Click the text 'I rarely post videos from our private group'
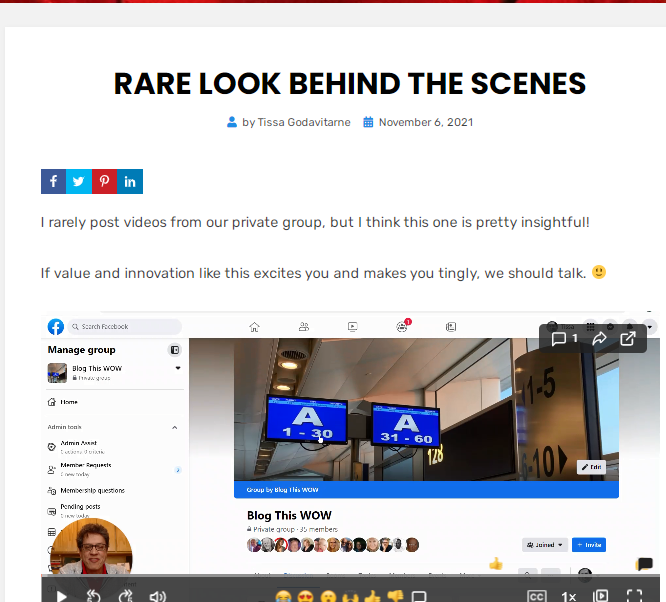This screenshot has width=666, height=602. tap(181, 222)
